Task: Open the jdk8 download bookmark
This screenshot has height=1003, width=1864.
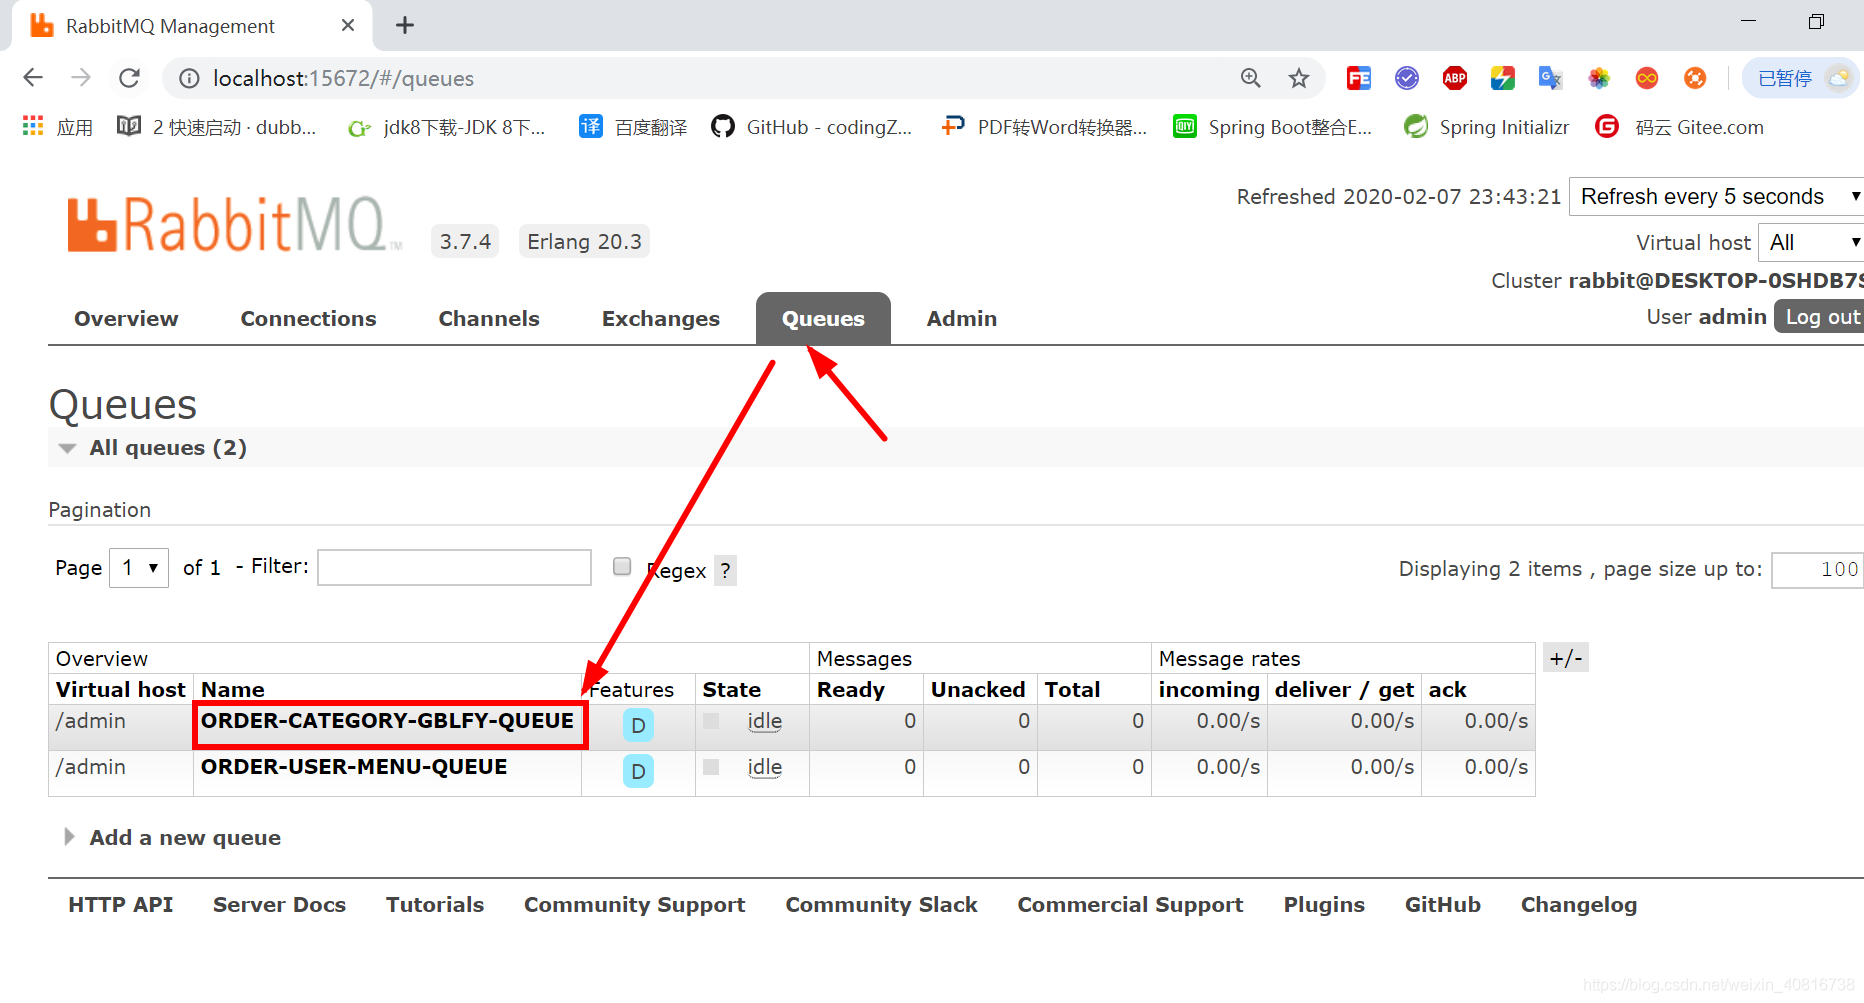Action: [x=446, y=127]
